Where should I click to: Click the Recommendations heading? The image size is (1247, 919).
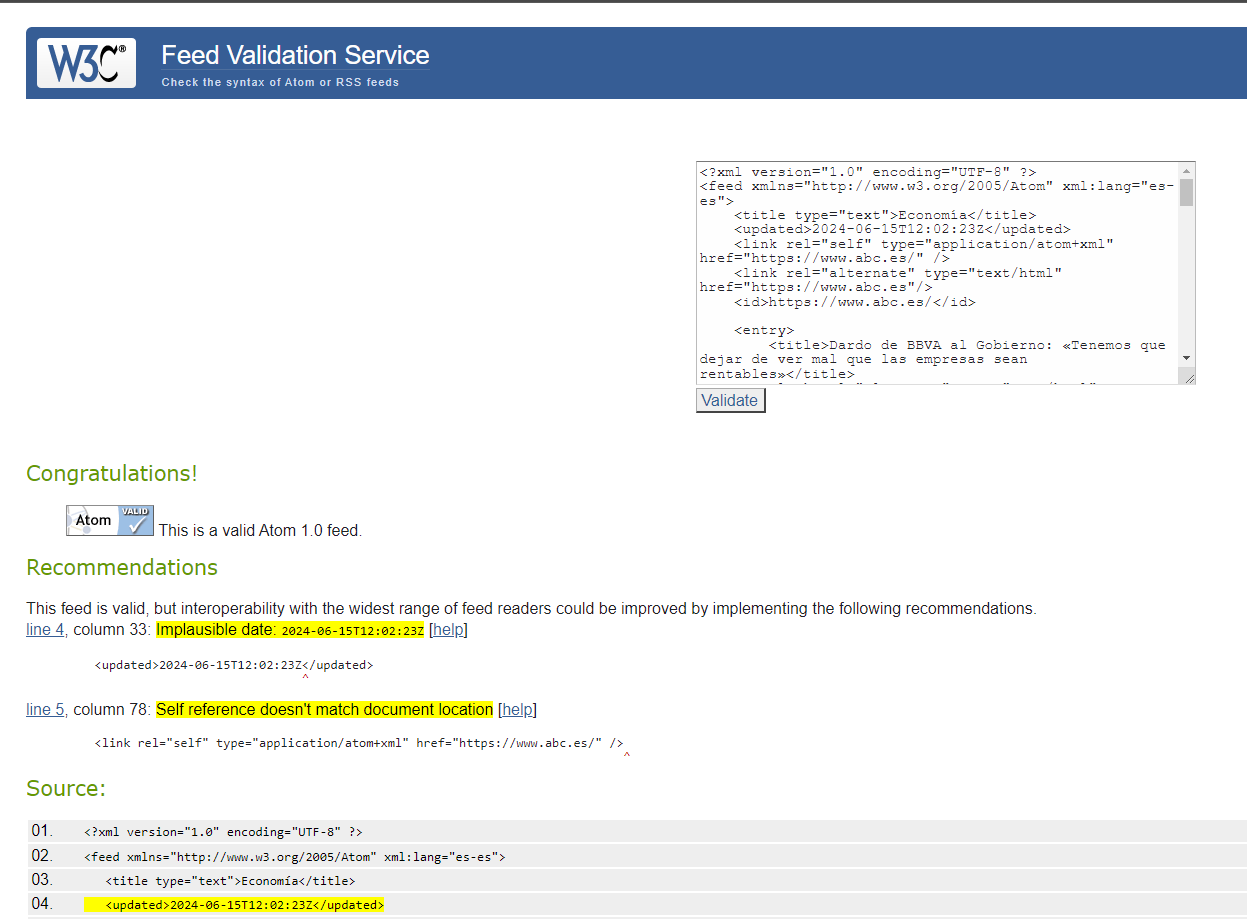(122, 568)
